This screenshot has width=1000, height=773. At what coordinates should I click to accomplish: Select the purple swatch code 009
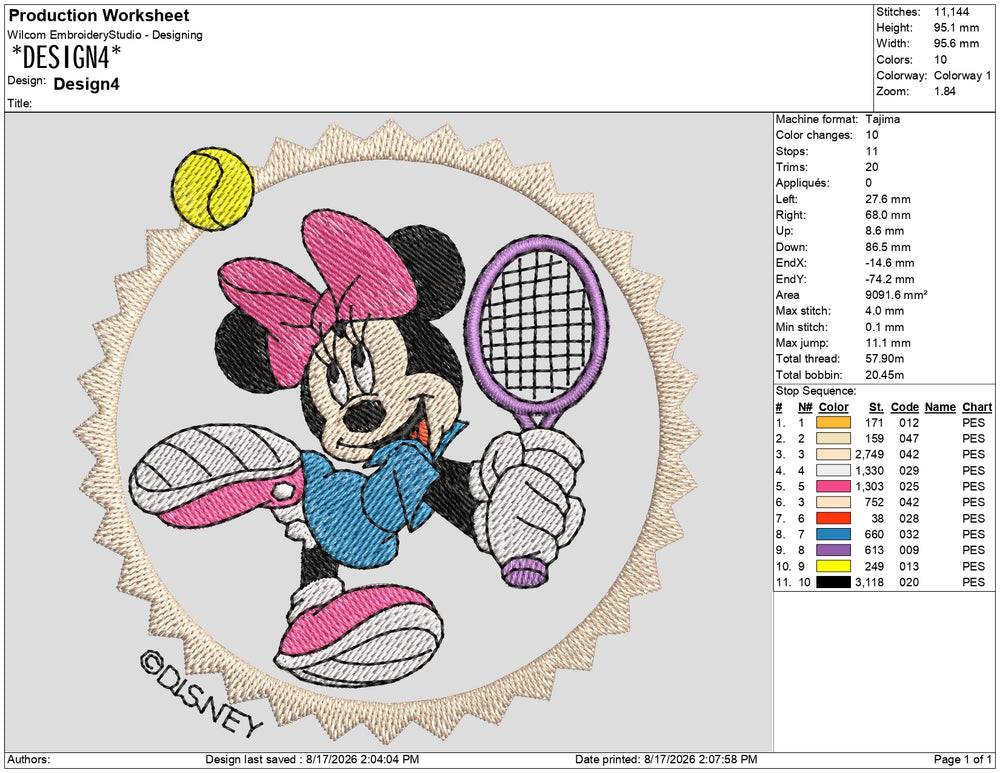[834, 550]
